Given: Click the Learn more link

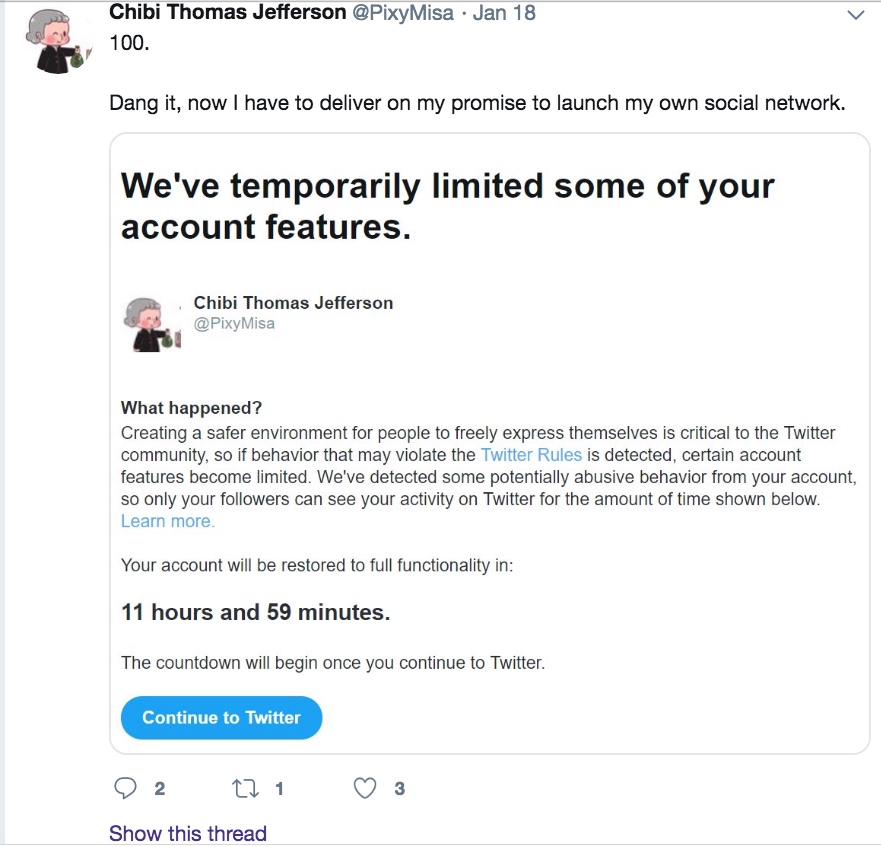Looking at the screenshot, I should point(167,521).
